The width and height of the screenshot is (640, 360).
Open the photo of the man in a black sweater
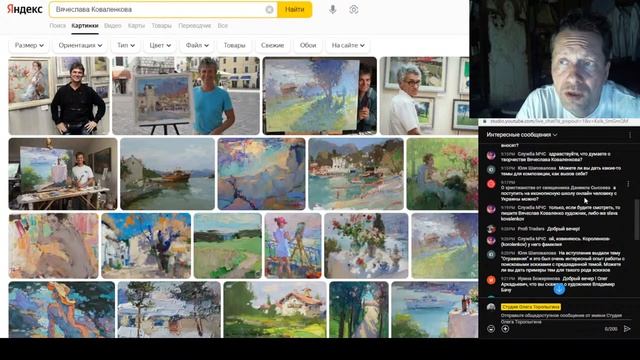[59, 96]
